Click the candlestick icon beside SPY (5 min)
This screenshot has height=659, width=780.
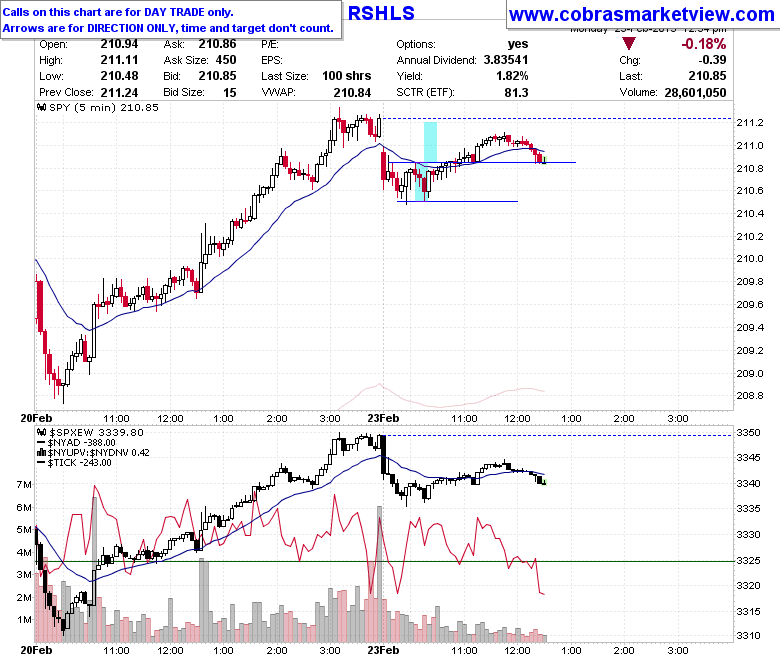42,107
